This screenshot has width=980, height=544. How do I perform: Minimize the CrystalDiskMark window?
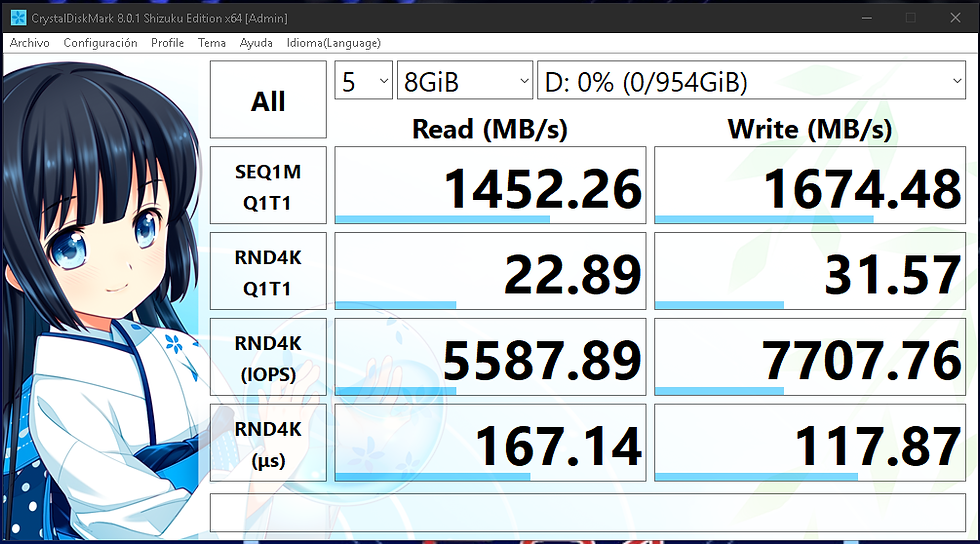pos(866,18)
